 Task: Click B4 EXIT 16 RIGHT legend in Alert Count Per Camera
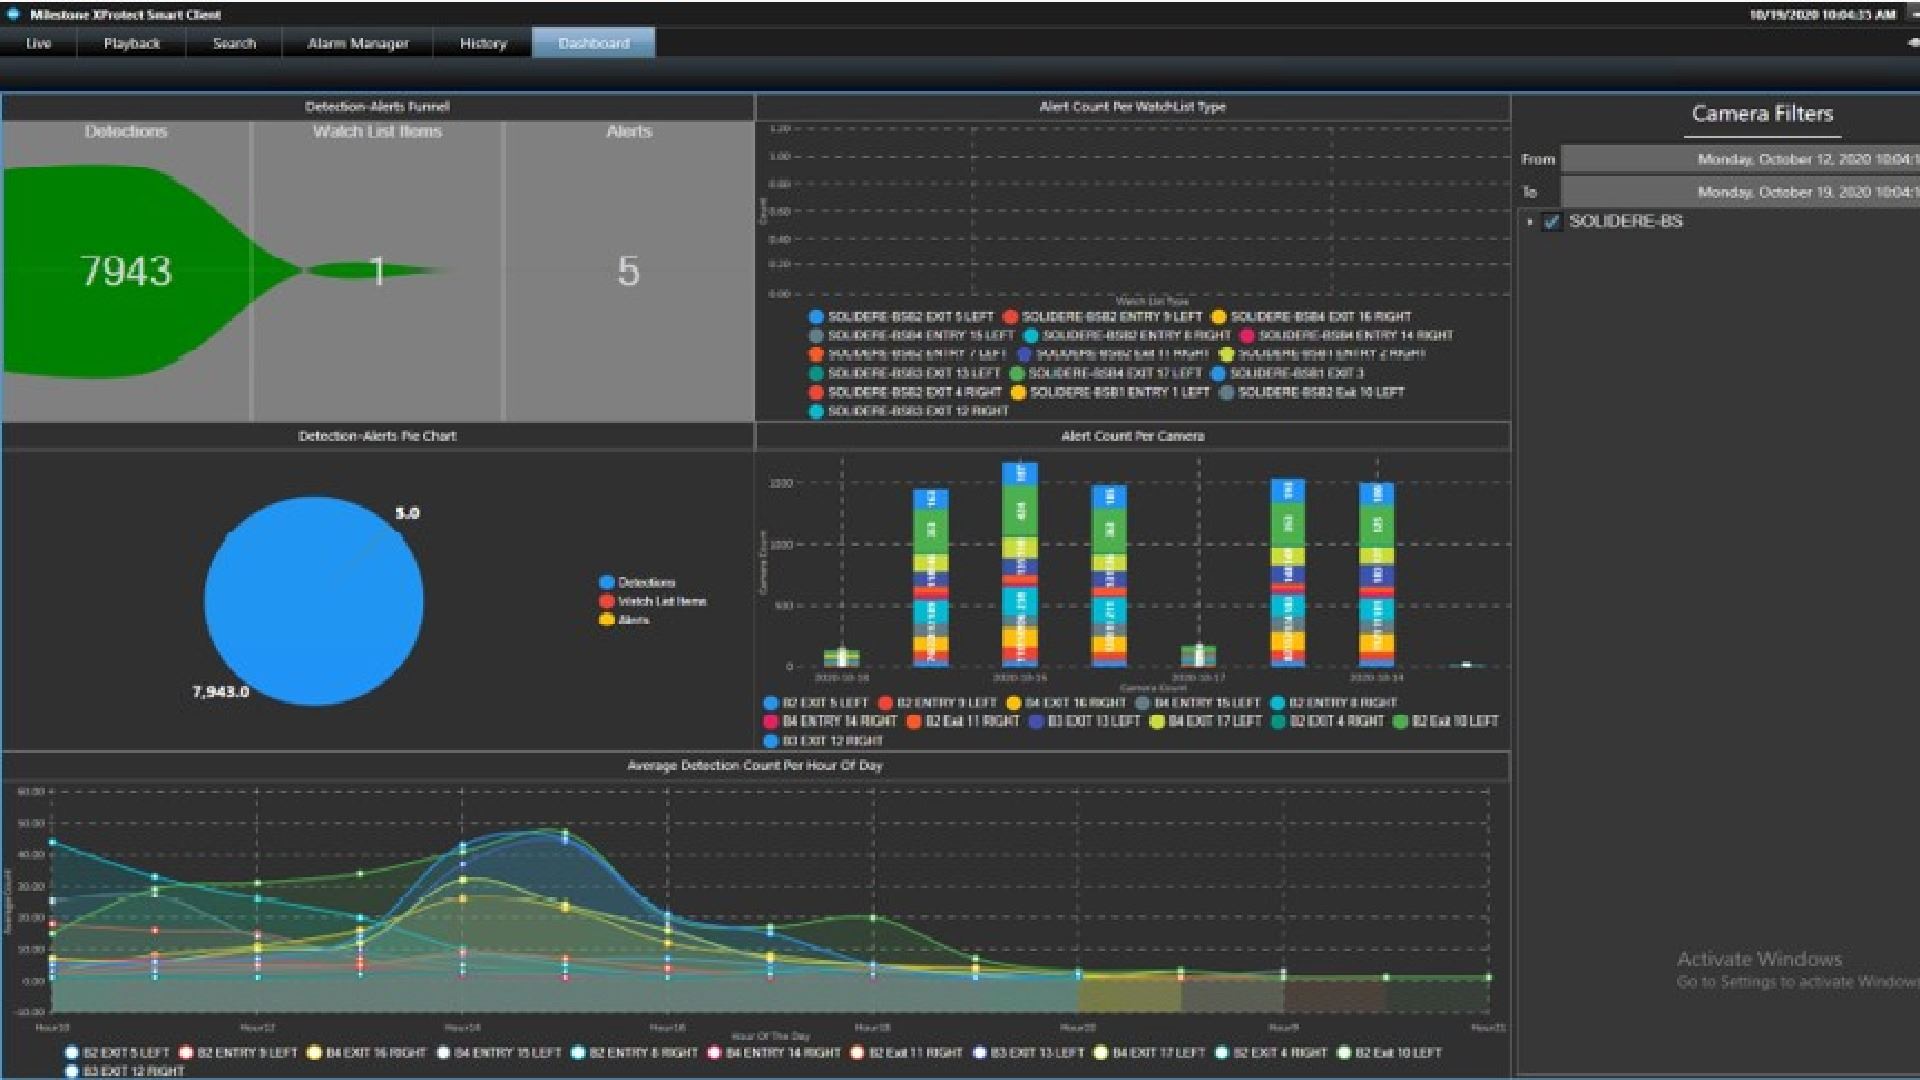(x=1066, y=703)
